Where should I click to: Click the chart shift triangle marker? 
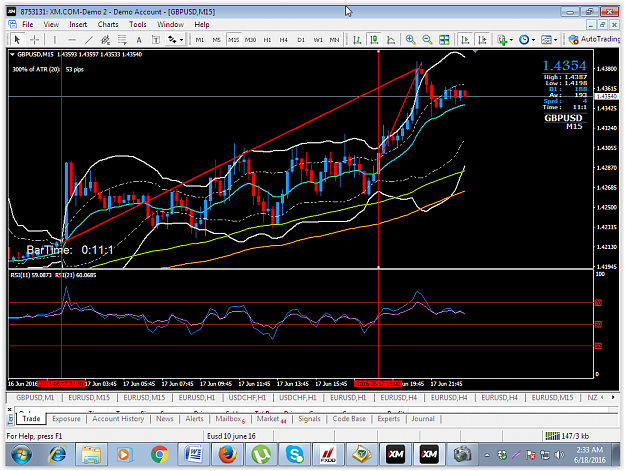coord(475,51)
